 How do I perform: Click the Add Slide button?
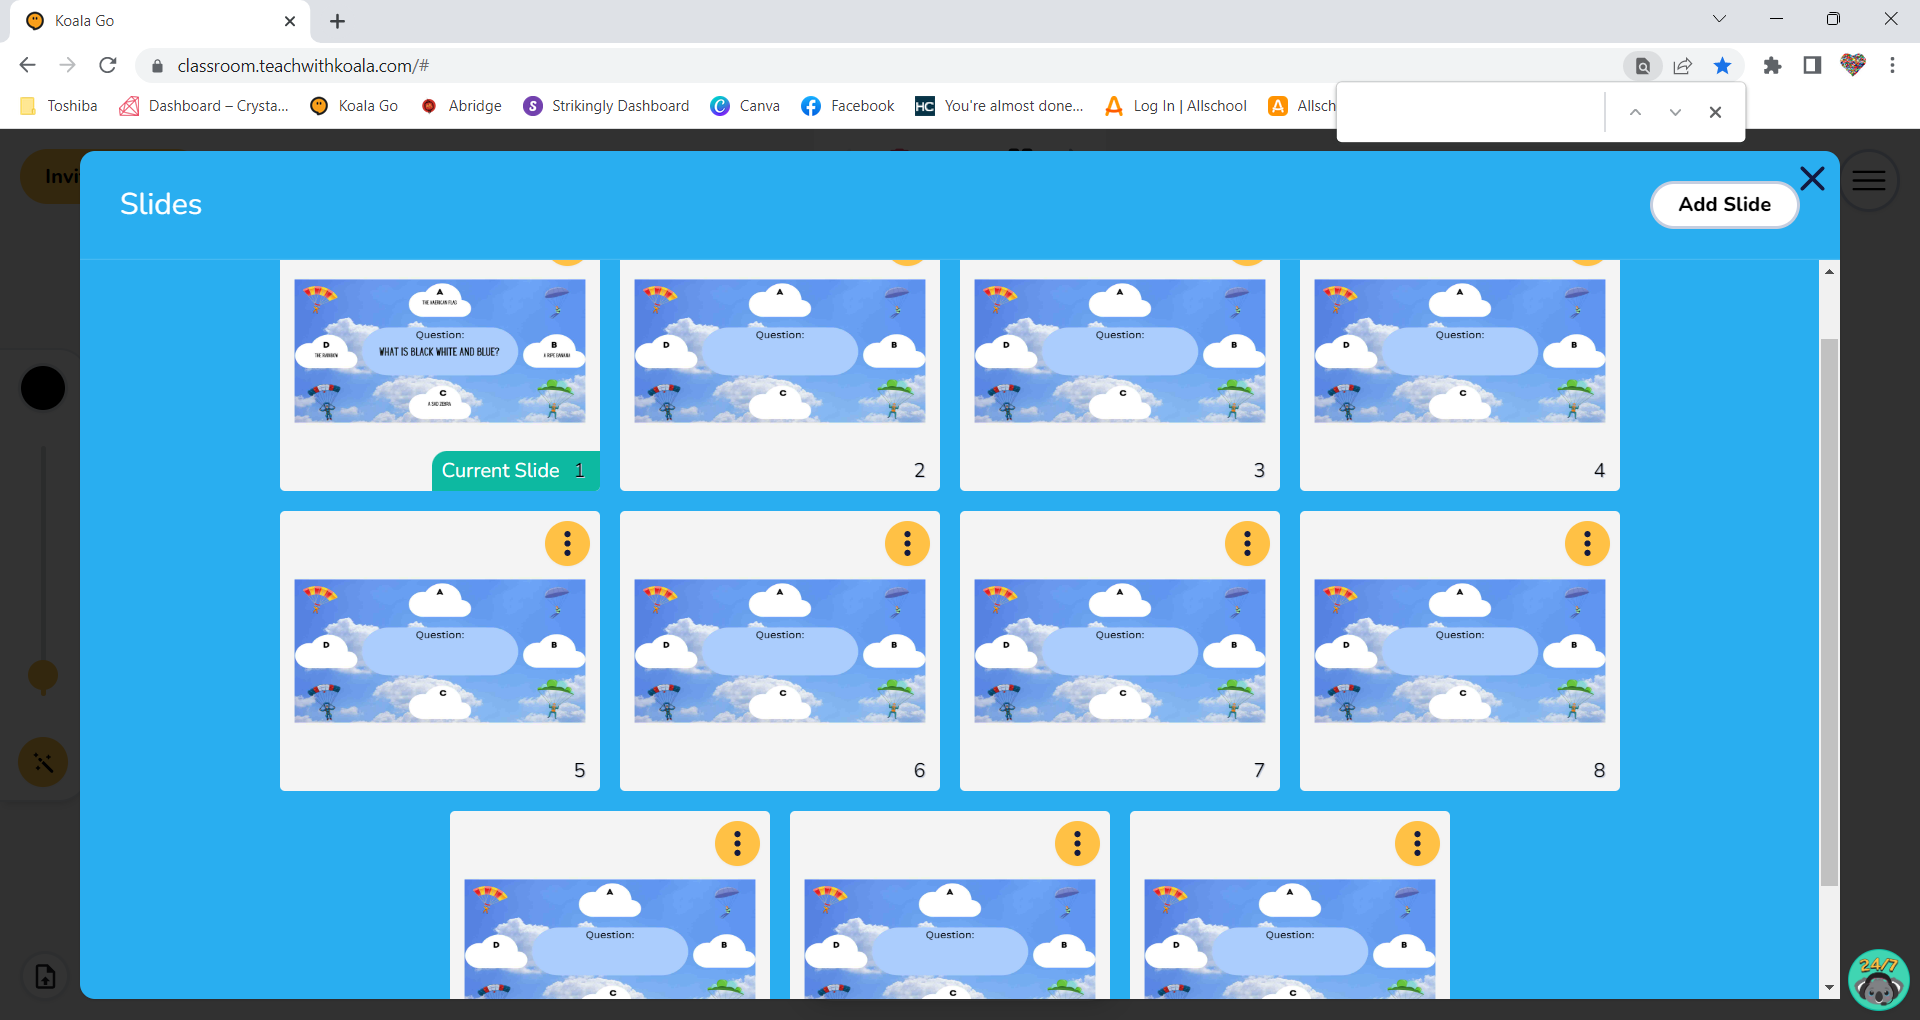1724,204
